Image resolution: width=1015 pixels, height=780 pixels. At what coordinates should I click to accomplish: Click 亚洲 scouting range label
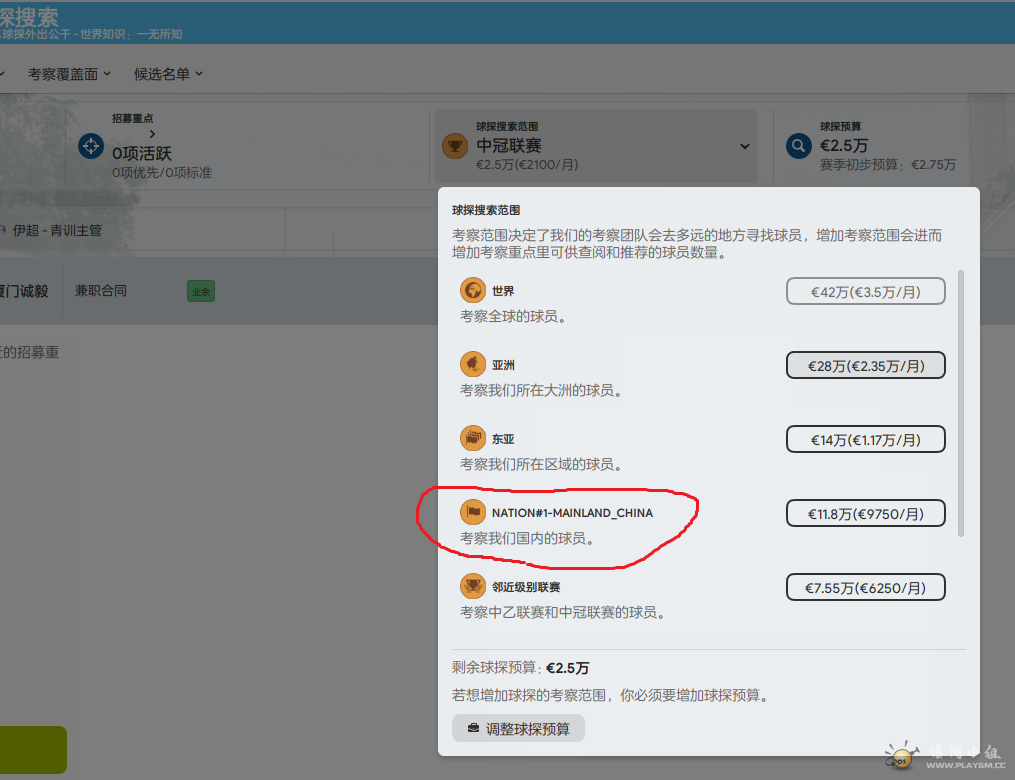[503, 365]
